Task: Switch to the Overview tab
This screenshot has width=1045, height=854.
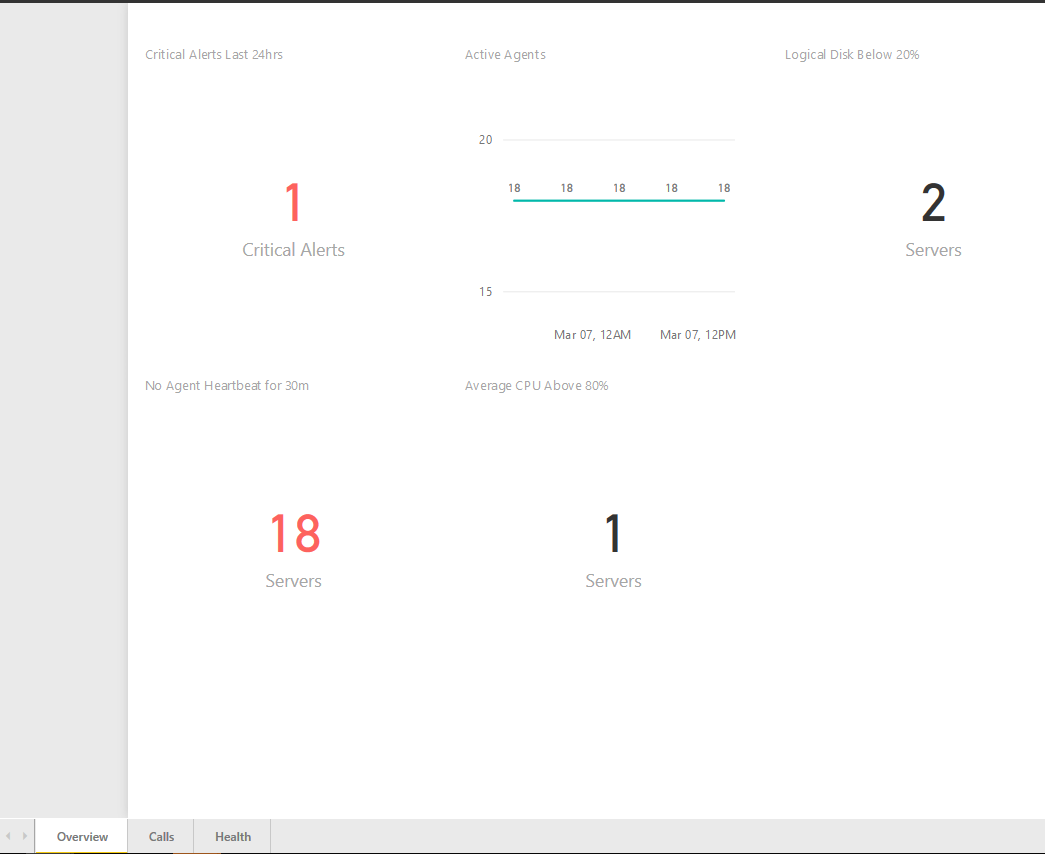Action: [x=82, y=837]
